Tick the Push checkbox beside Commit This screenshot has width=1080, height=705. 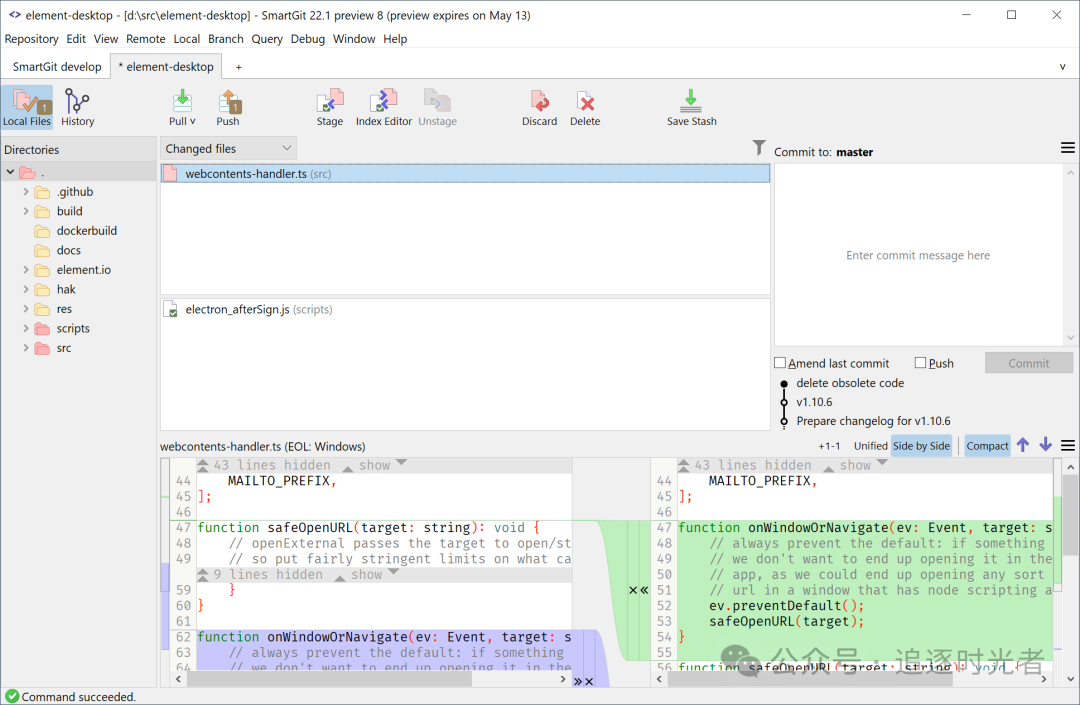[x=920, y=363]
